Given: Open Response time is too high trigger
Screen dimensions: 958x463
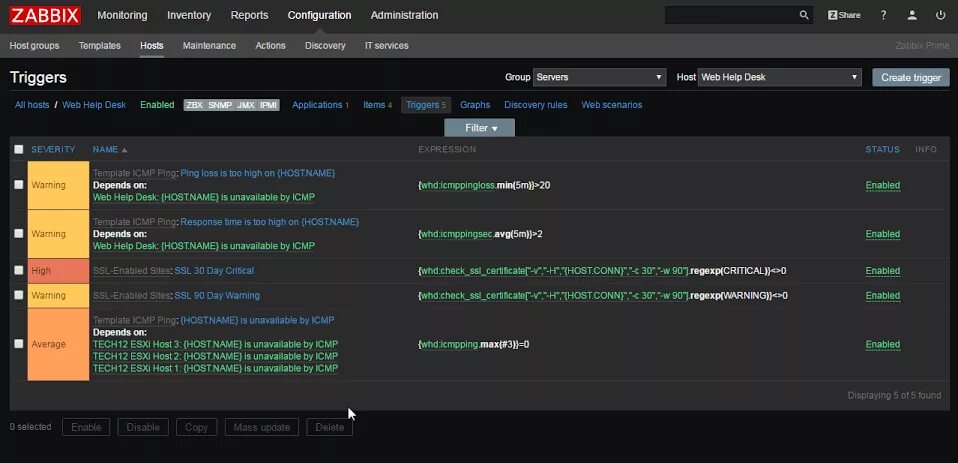Looking at the screenshot, I should [x=269, y=222].
